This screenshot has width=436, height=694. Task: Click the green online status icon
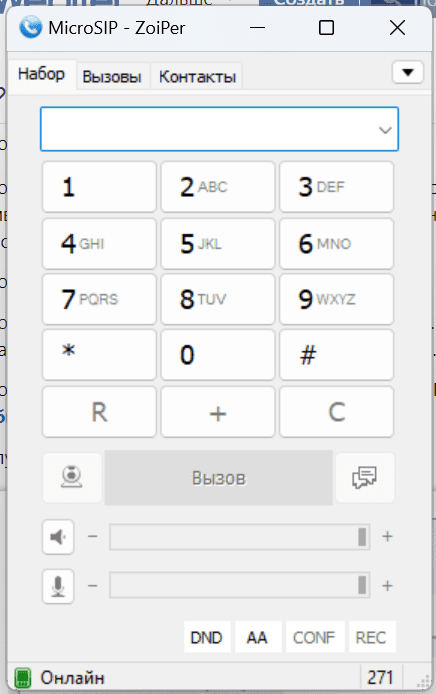[23, 677]
